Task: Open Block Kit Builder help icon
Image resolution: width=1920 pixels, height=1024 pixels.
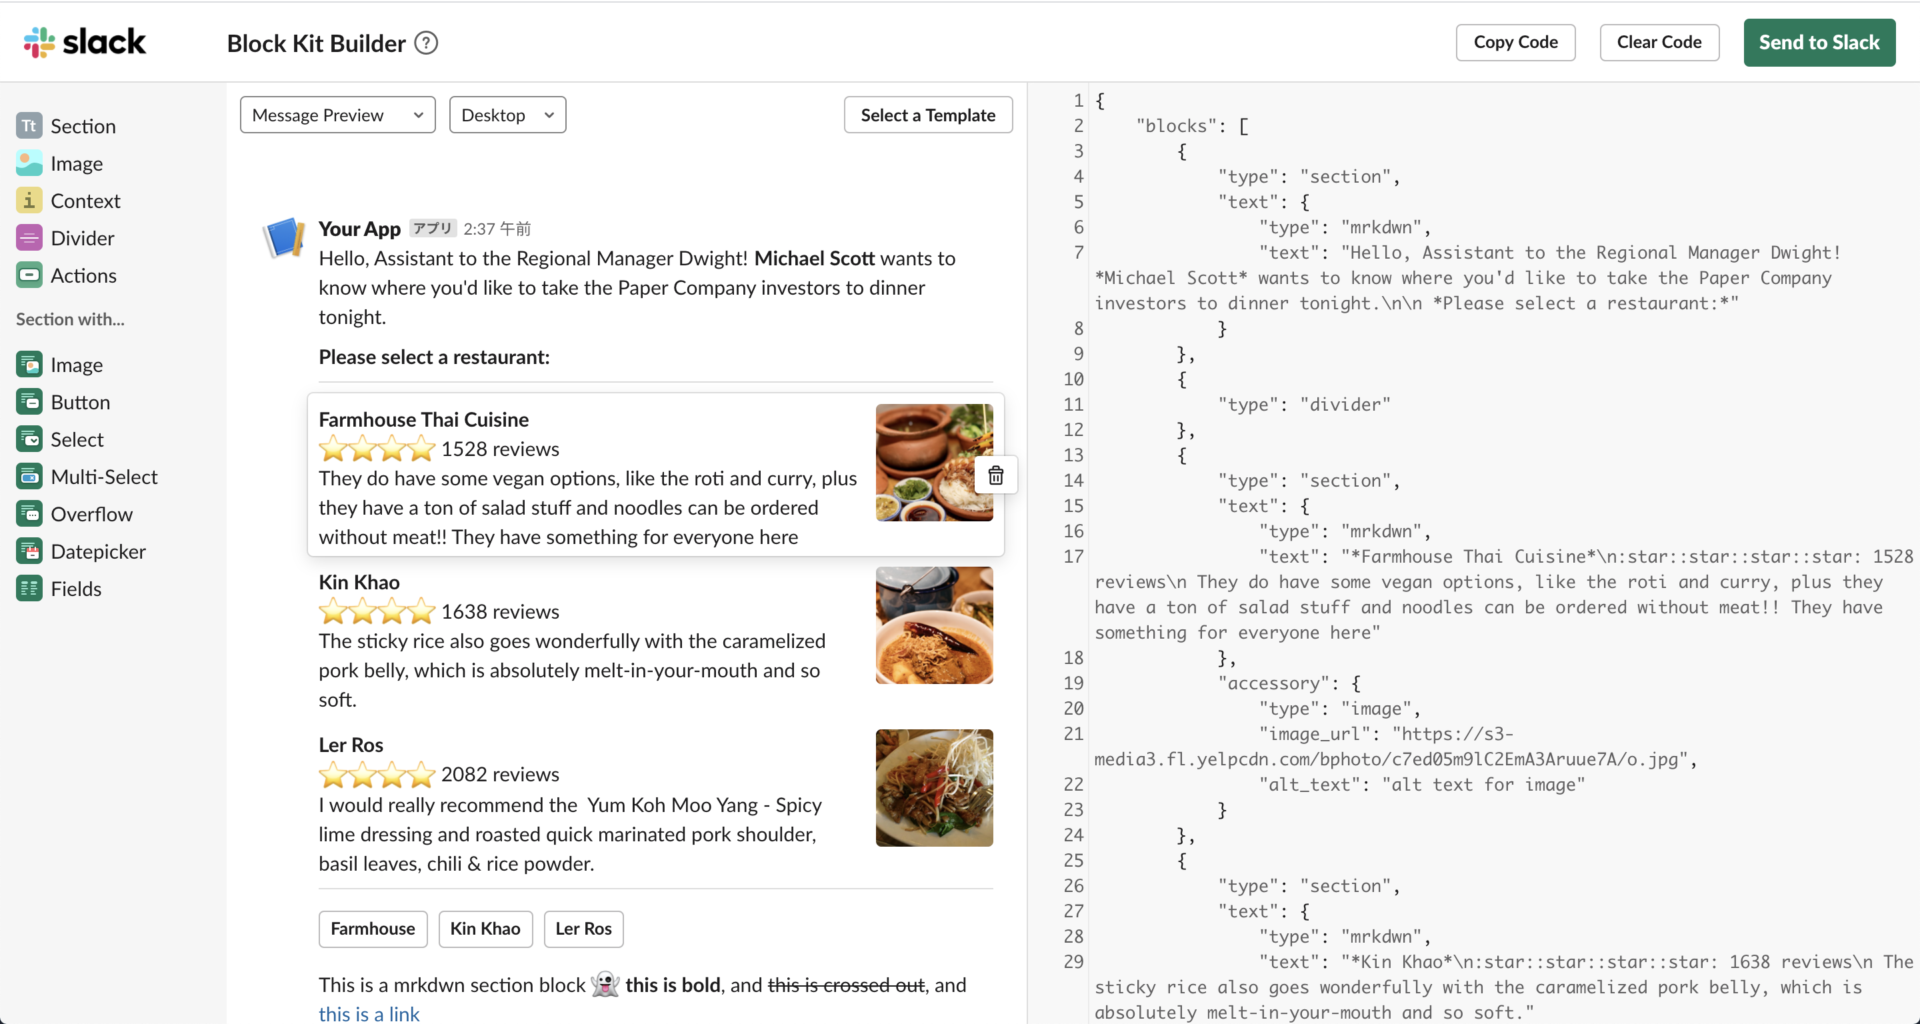Action: click(x=426, y=43)
